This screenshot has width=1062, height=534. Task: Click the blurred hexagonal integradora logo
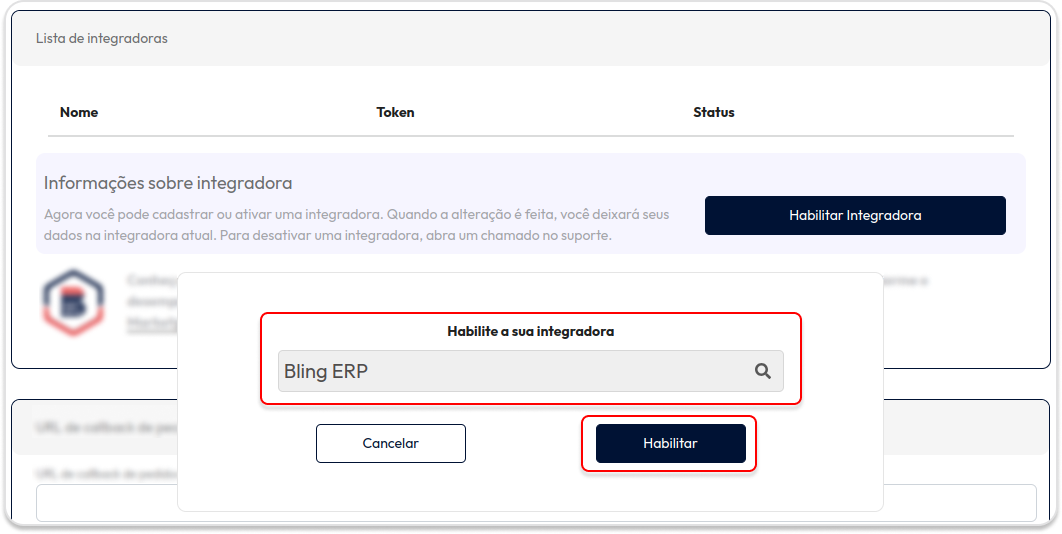point(73,302)
